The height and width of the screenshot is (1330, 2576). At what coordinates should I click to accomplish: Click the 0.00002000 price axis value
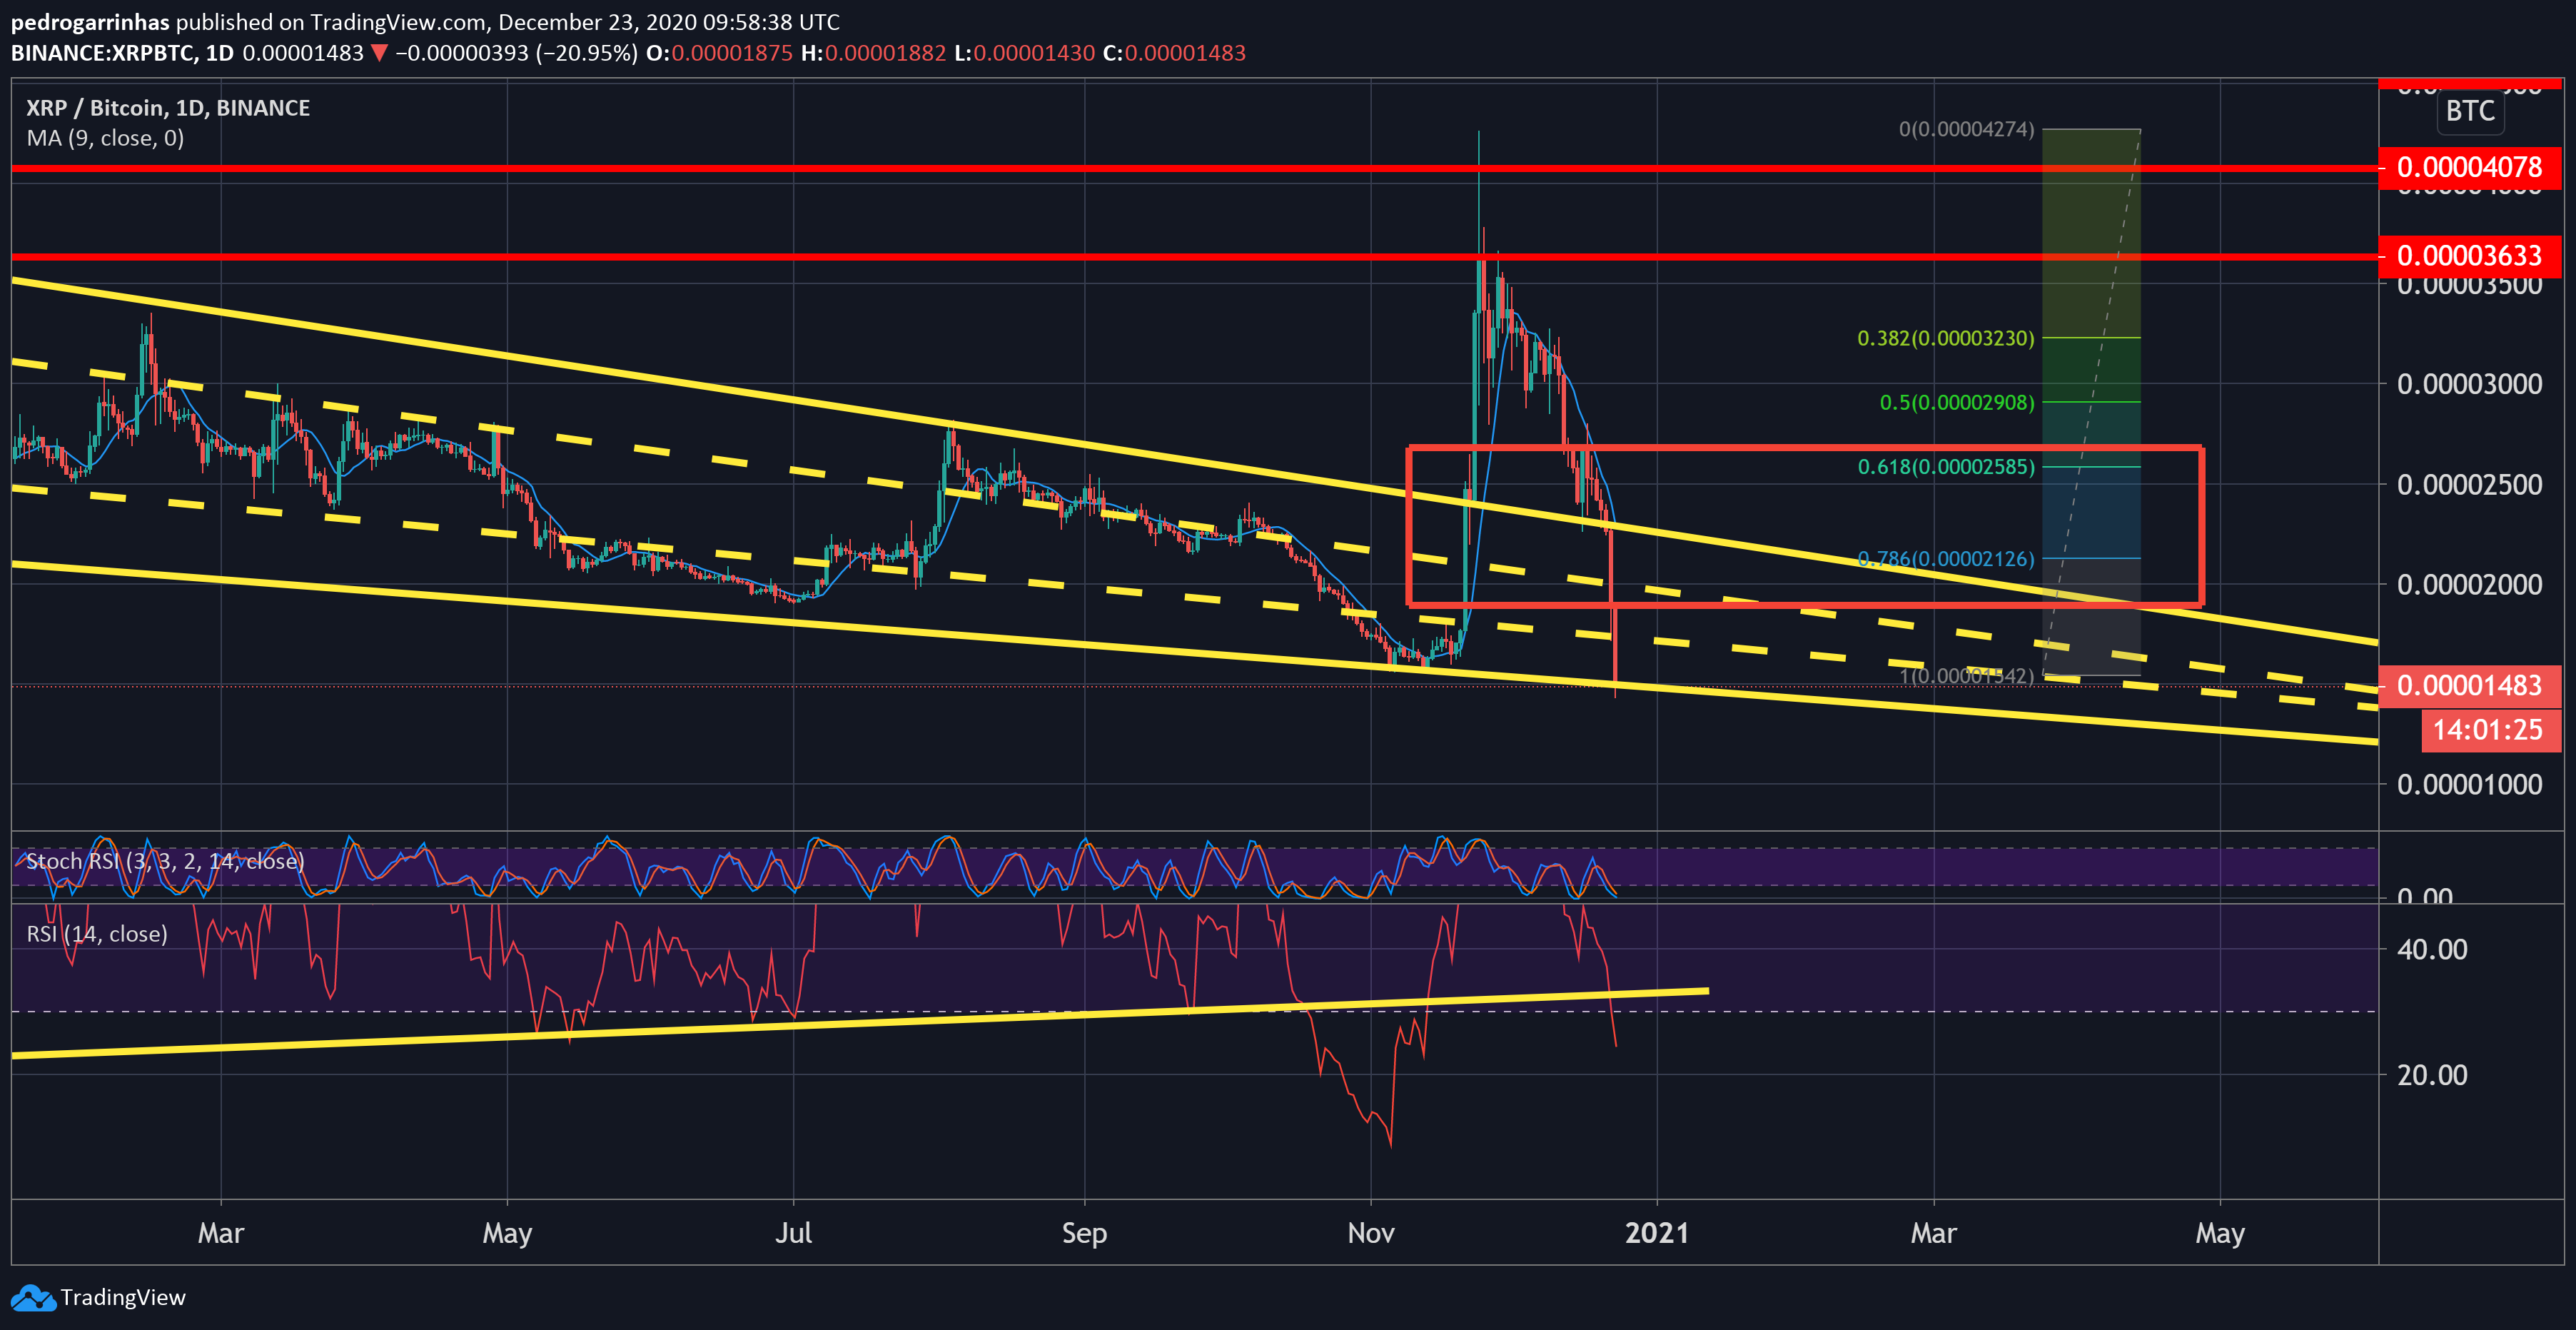(x=2469, y=585)
